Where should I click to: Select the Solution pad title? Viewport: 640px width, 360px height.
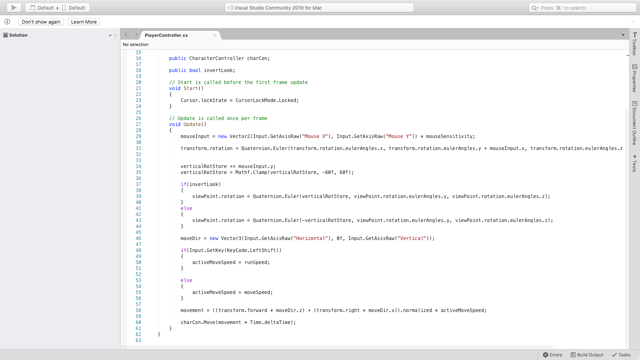pyautogui.click(x=18, y=35)
